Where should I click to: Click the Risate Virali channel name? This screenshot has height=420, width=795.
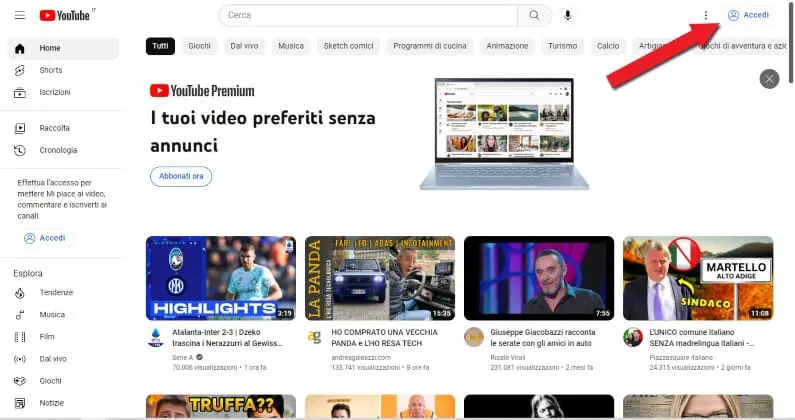point(508,357)
